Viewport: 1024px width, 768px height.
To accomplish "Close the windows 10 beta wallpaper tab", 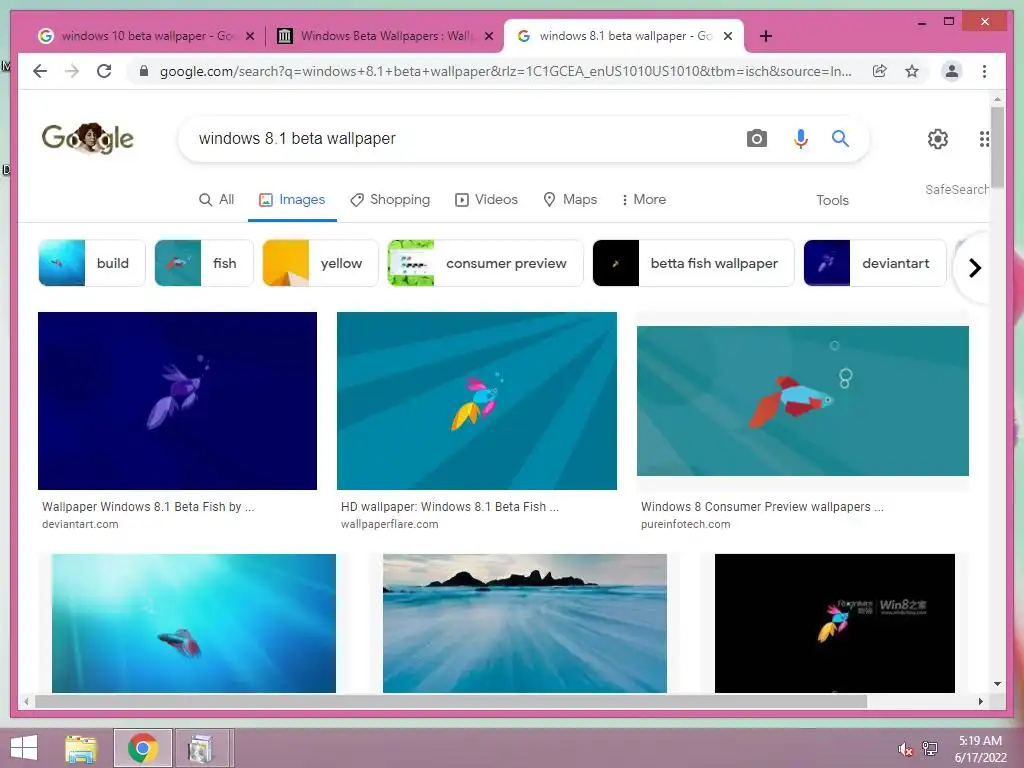I will click(x=249, y=36).
